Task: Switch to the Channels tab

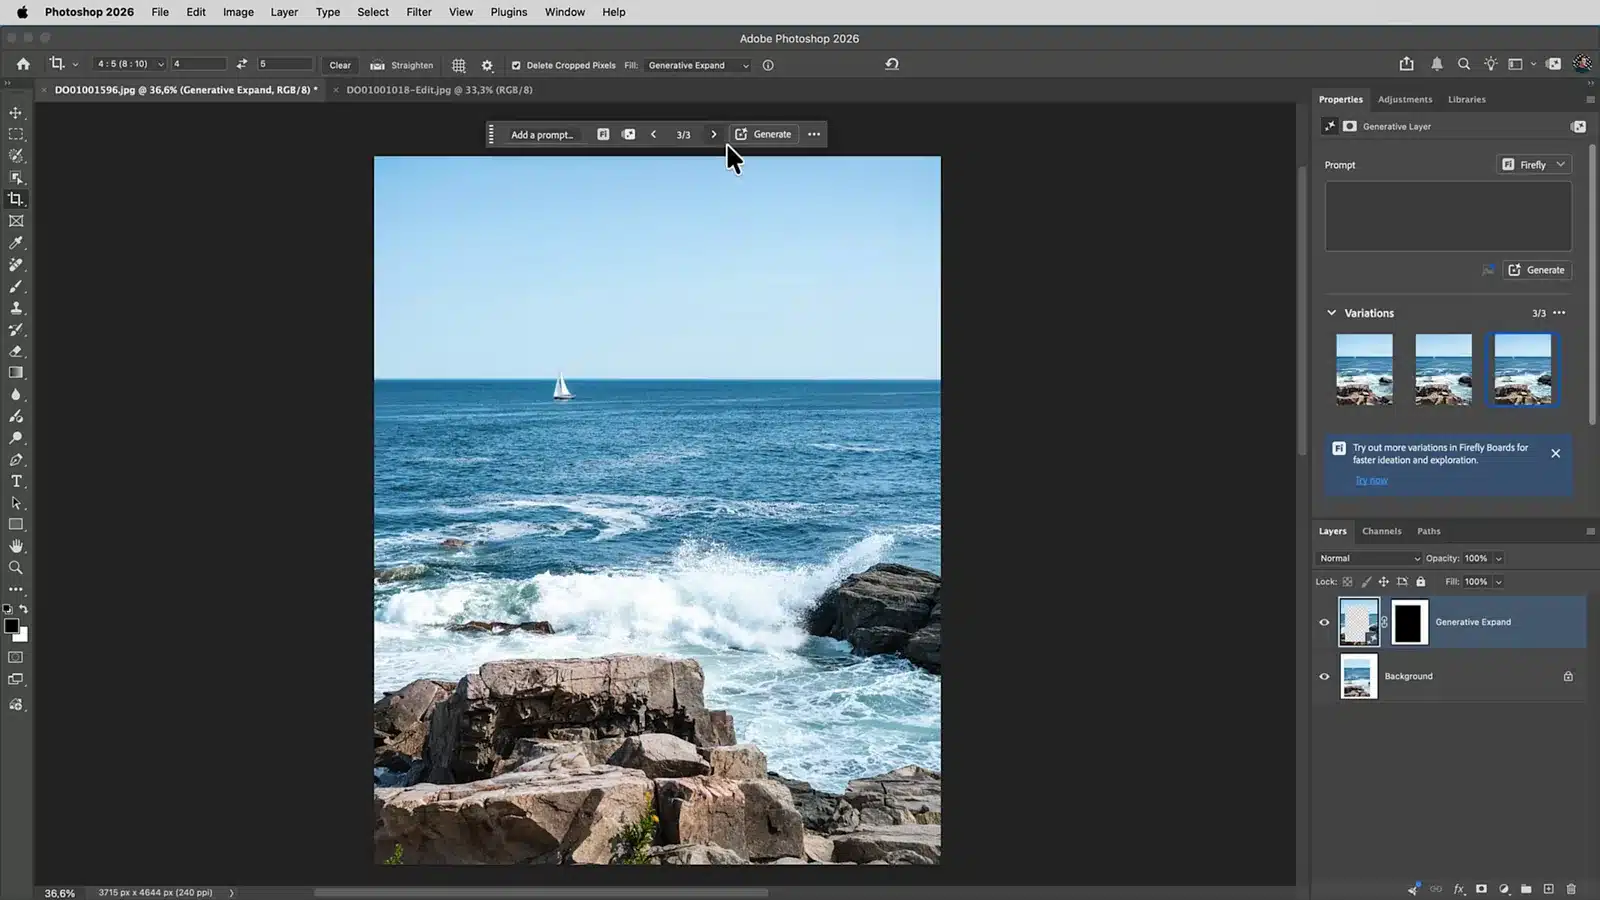Action: coord(1382,531)
